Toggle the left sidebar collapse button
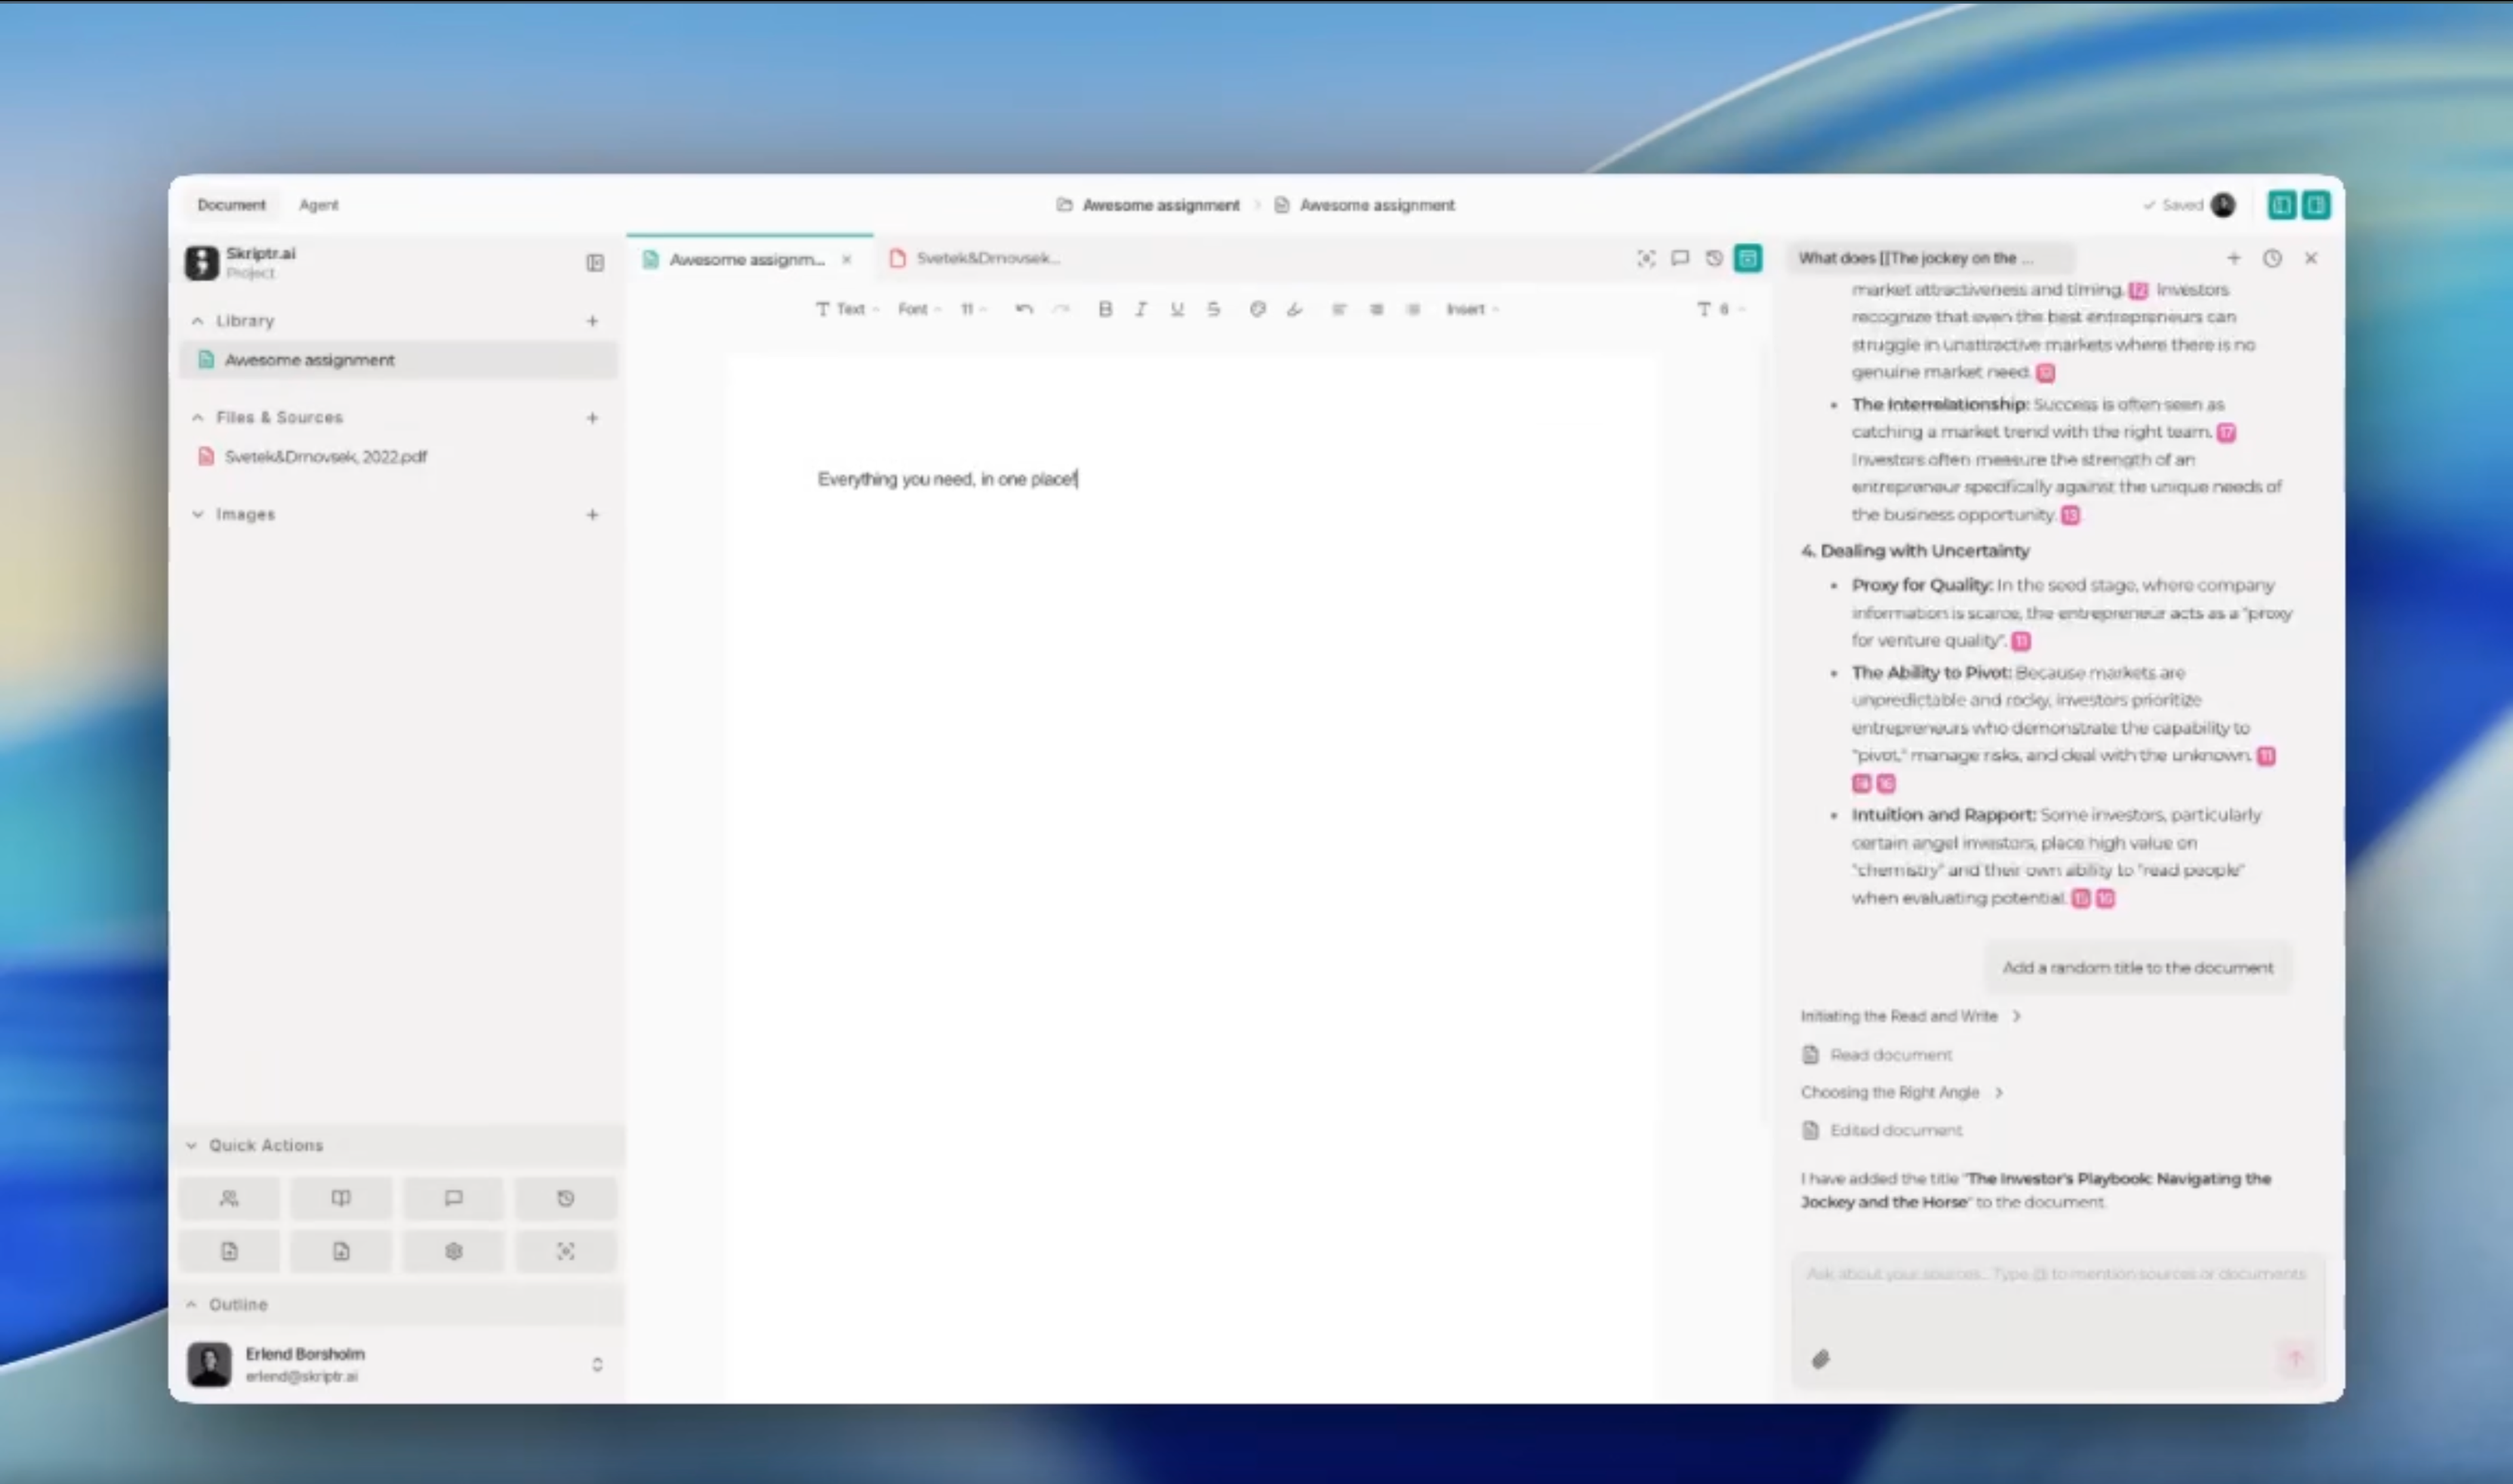The image size is (2513, 1484). 595,262
